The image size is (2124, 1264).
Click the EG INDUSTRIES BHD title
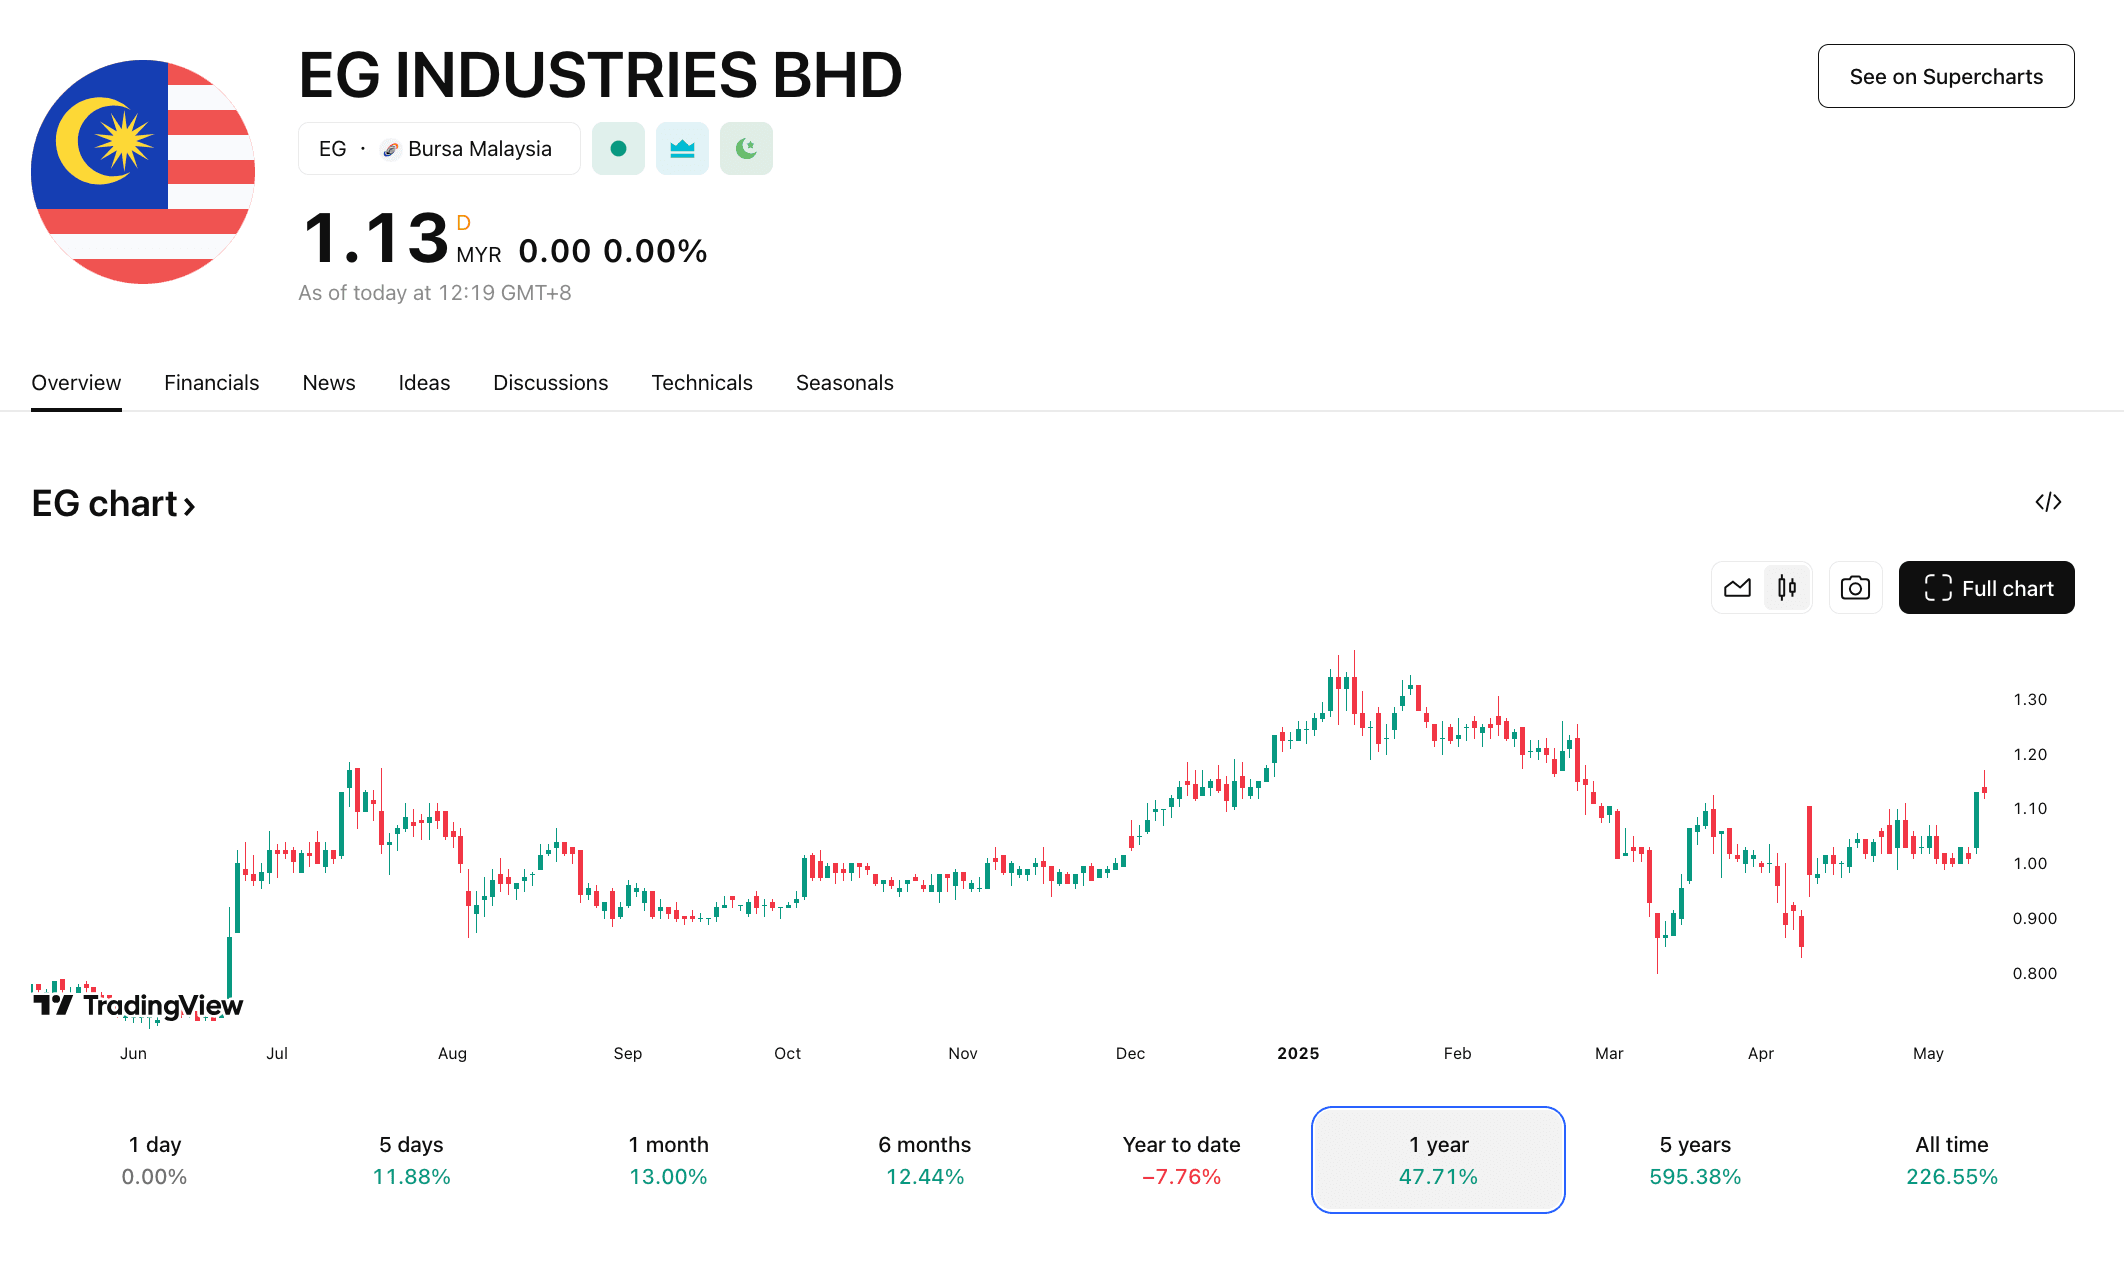600,75
